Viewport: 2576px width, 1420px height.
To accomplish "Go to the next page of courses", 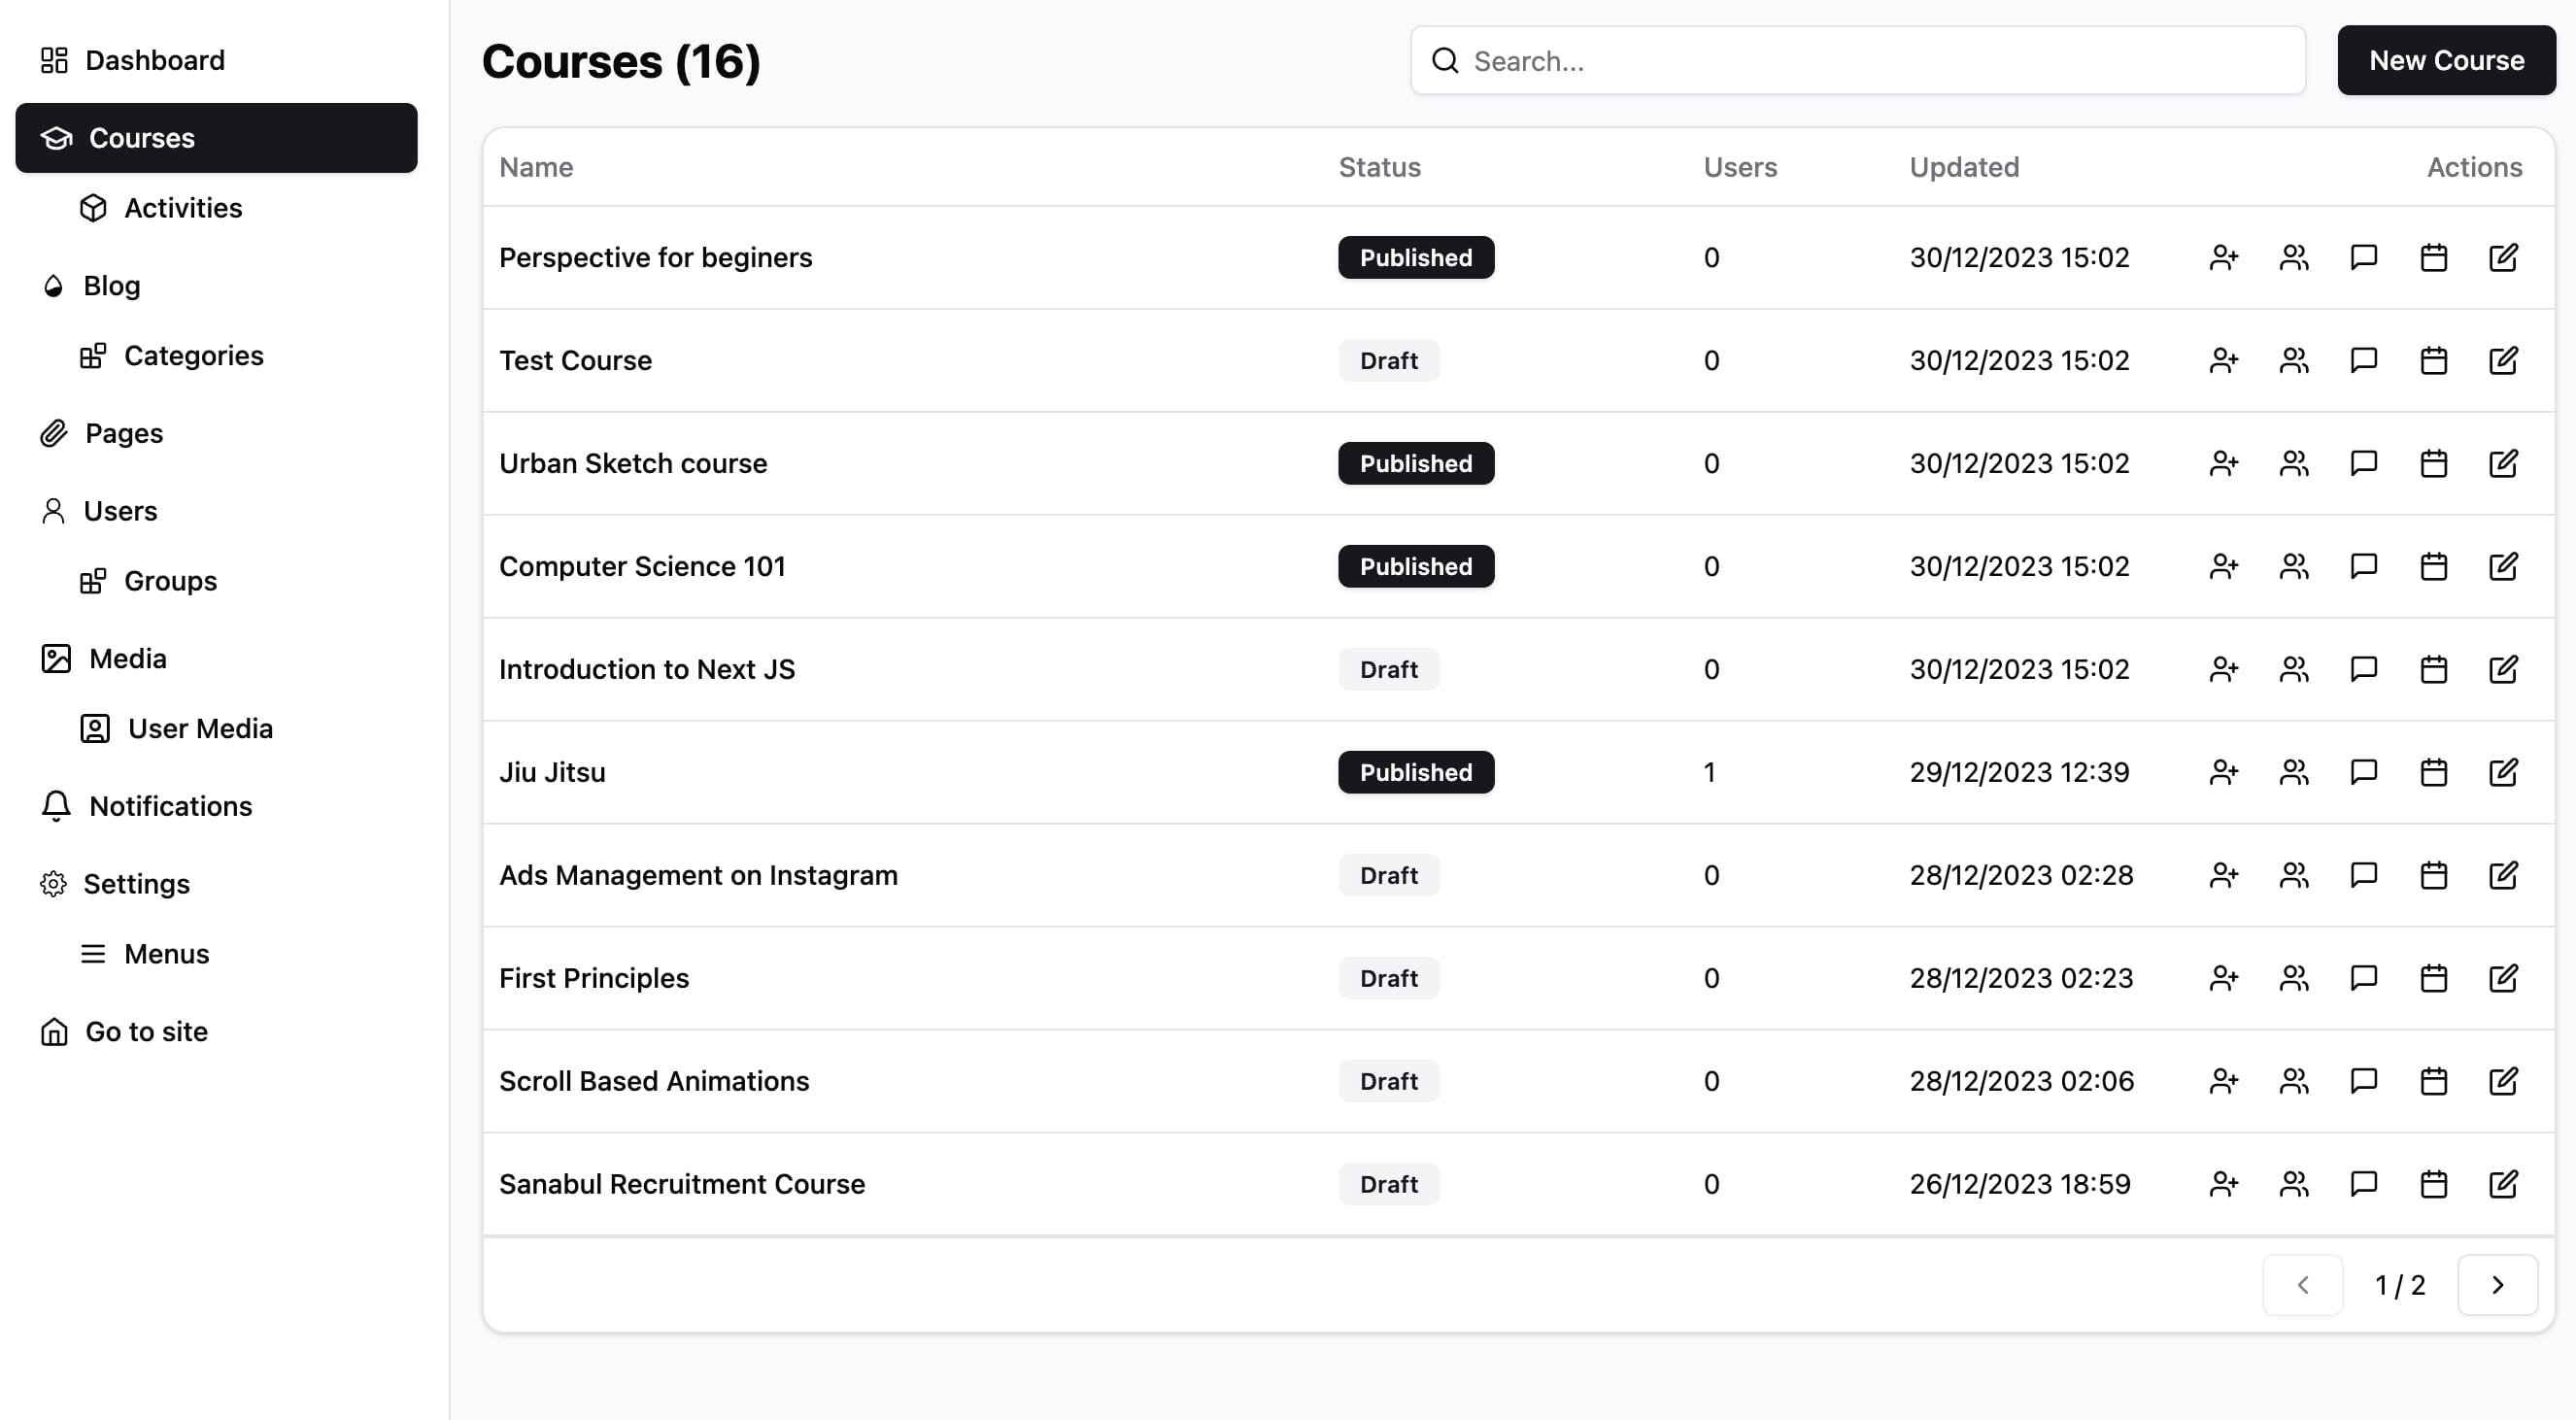I will [2498, 1285].
